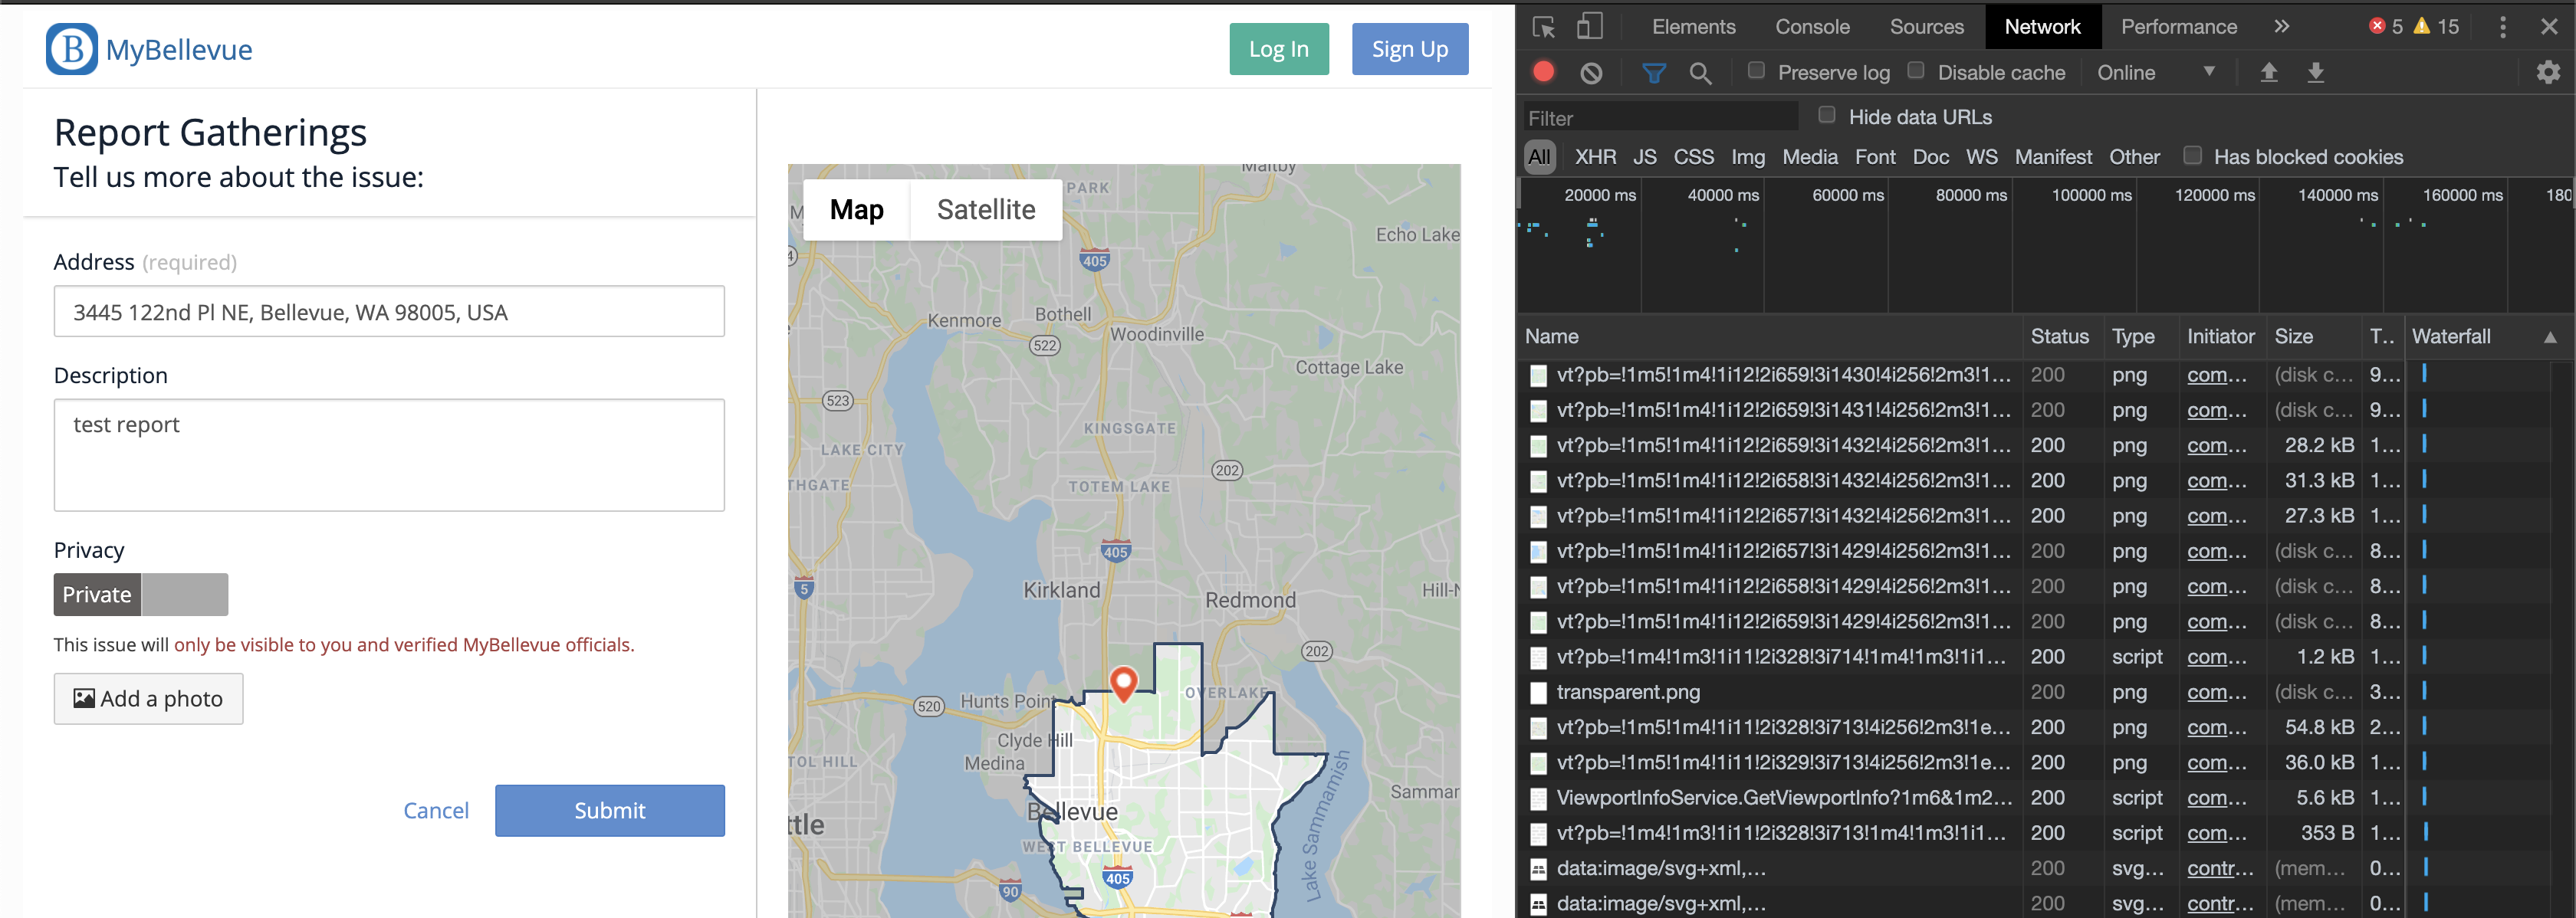Toggle the network filter funnel icon
The height and width of the screenshot is (918, 2576).
coord(1654,73)
